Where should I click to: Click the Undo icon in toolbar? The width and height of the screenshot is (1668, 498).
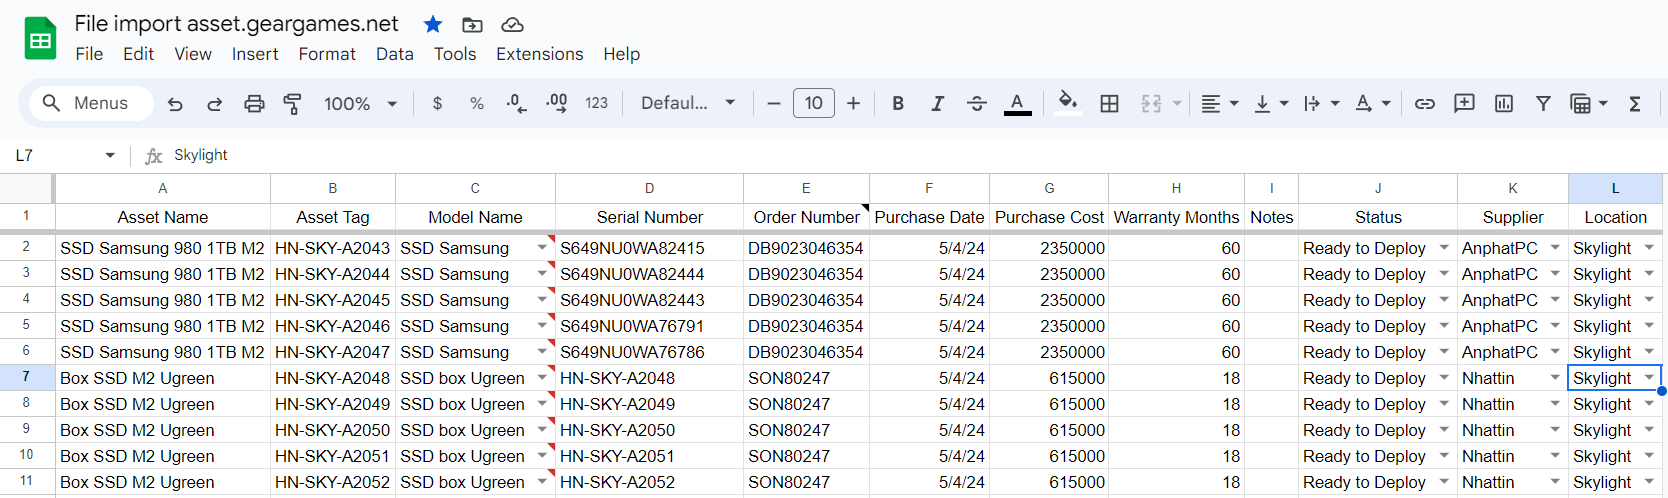pos(175,103)
